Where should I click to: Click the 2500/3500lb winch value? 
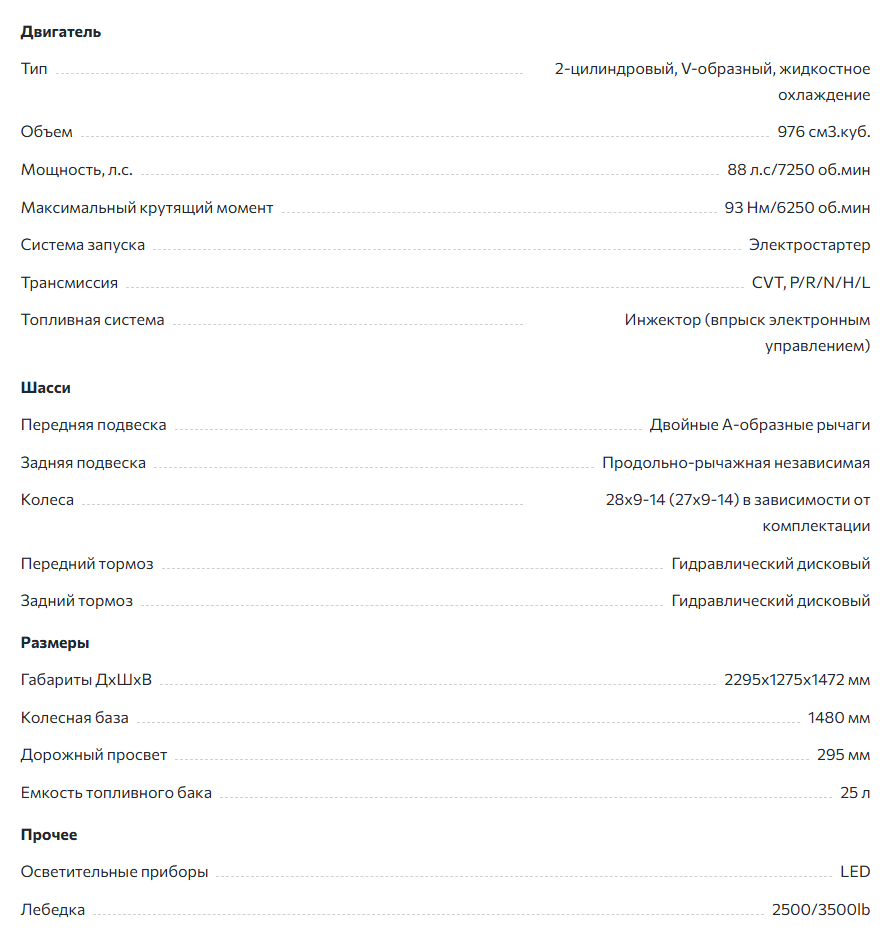click(820, 910)
